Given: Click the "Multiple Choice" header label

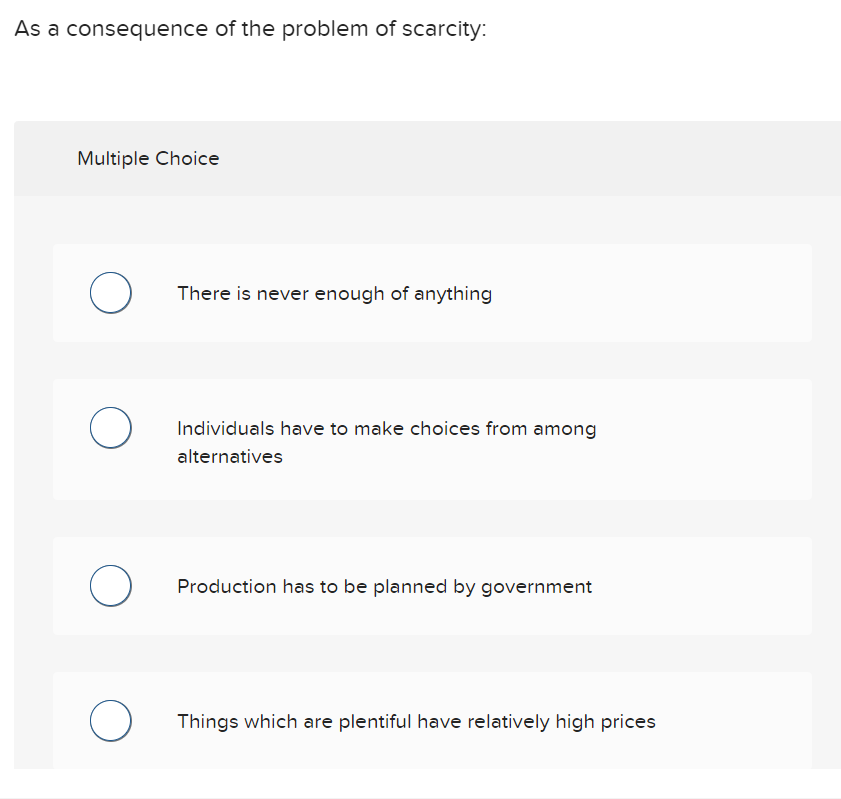Looking at the screenshot, I should (x=147, y=158).
